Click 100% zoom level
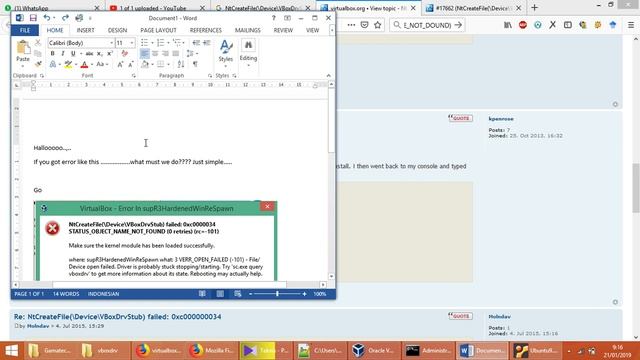Screen dimensions: 640x360 point(320,294)
